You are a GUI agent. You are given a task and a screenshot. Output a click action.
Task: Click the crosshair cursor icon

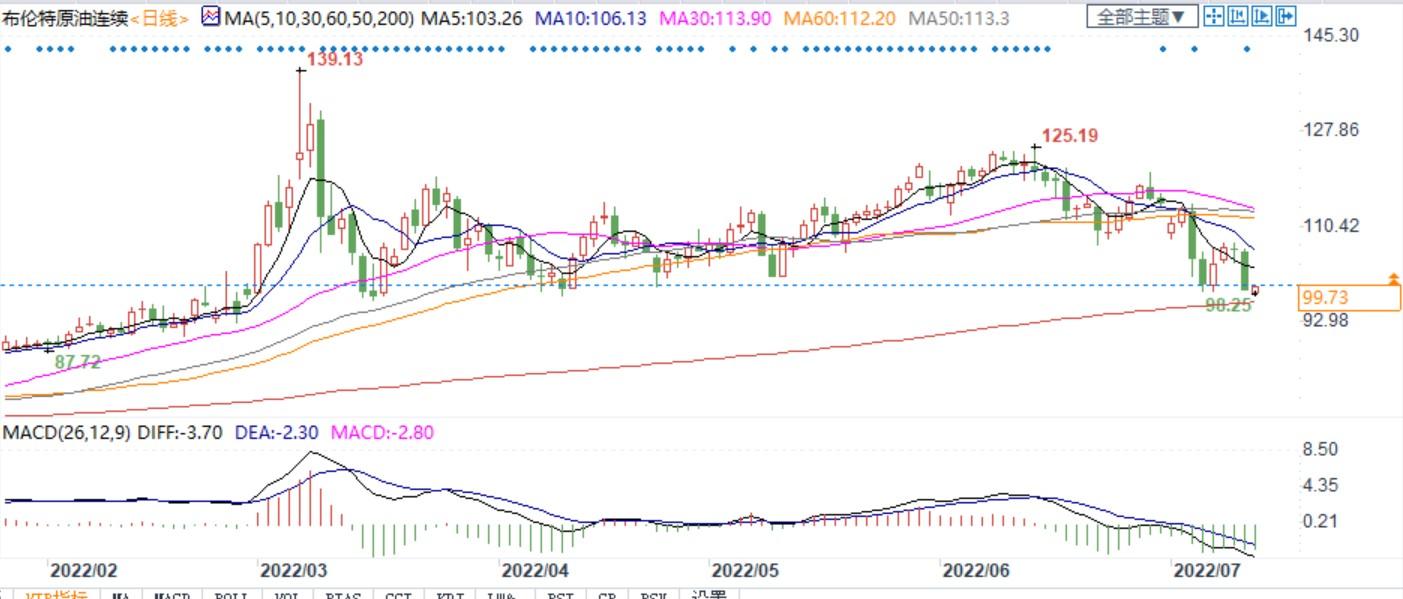pos(1214,16)
